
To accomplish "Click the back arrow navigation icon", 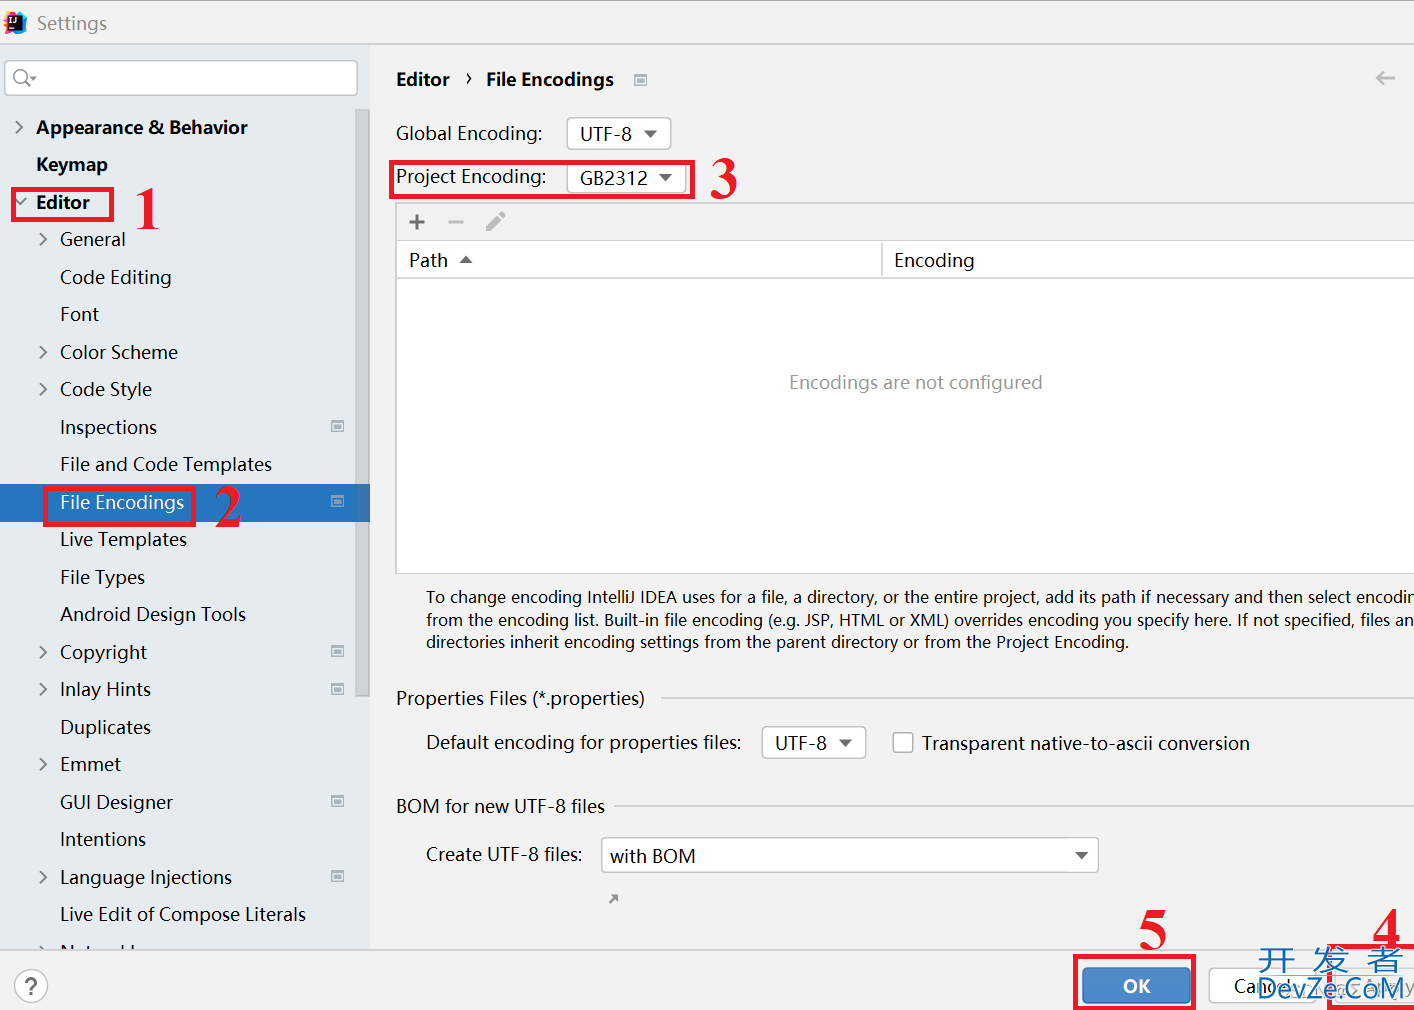I will pos(1385,78).
